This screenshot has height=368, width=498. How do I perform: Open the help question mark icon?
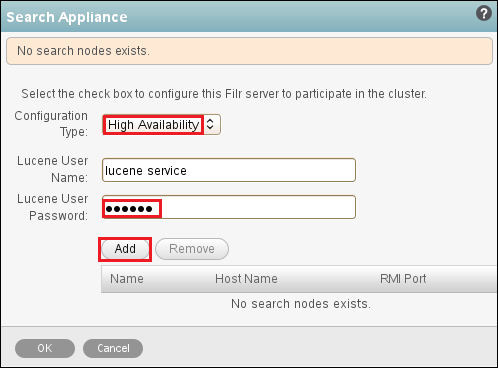[484, 14]
